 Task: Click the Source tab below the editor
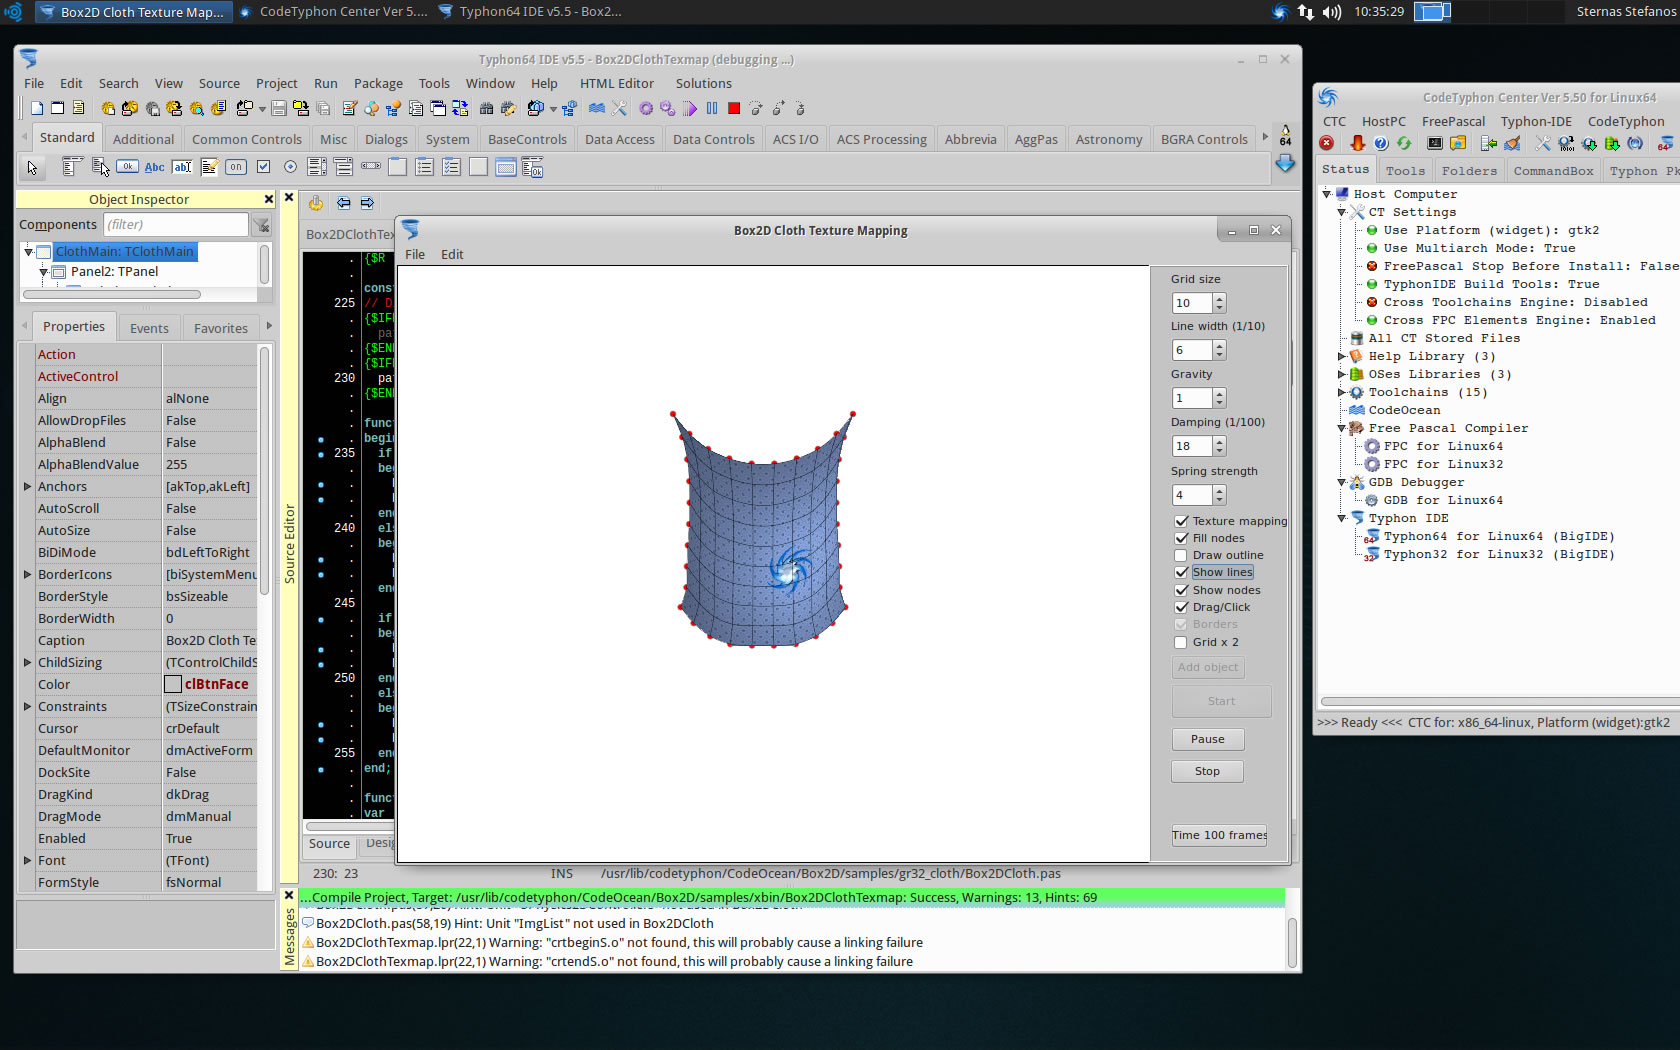[329, 844]
